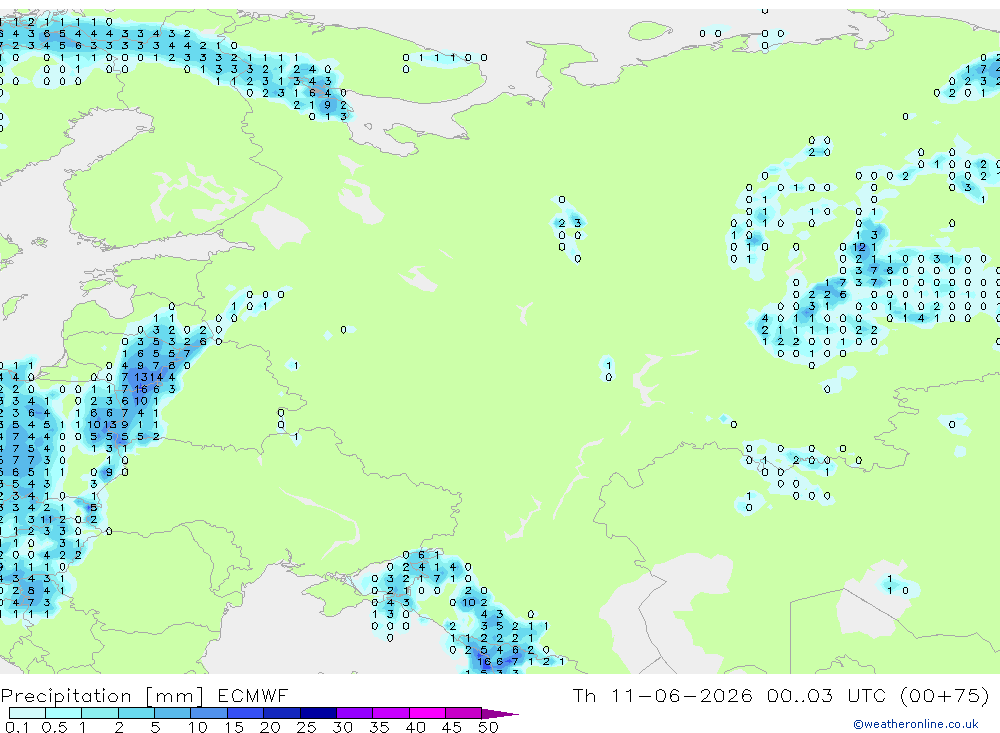Click the 0.1–0.5 mm legend color swatch
This screenshot has height=733, width=1000.
[27, 713]
